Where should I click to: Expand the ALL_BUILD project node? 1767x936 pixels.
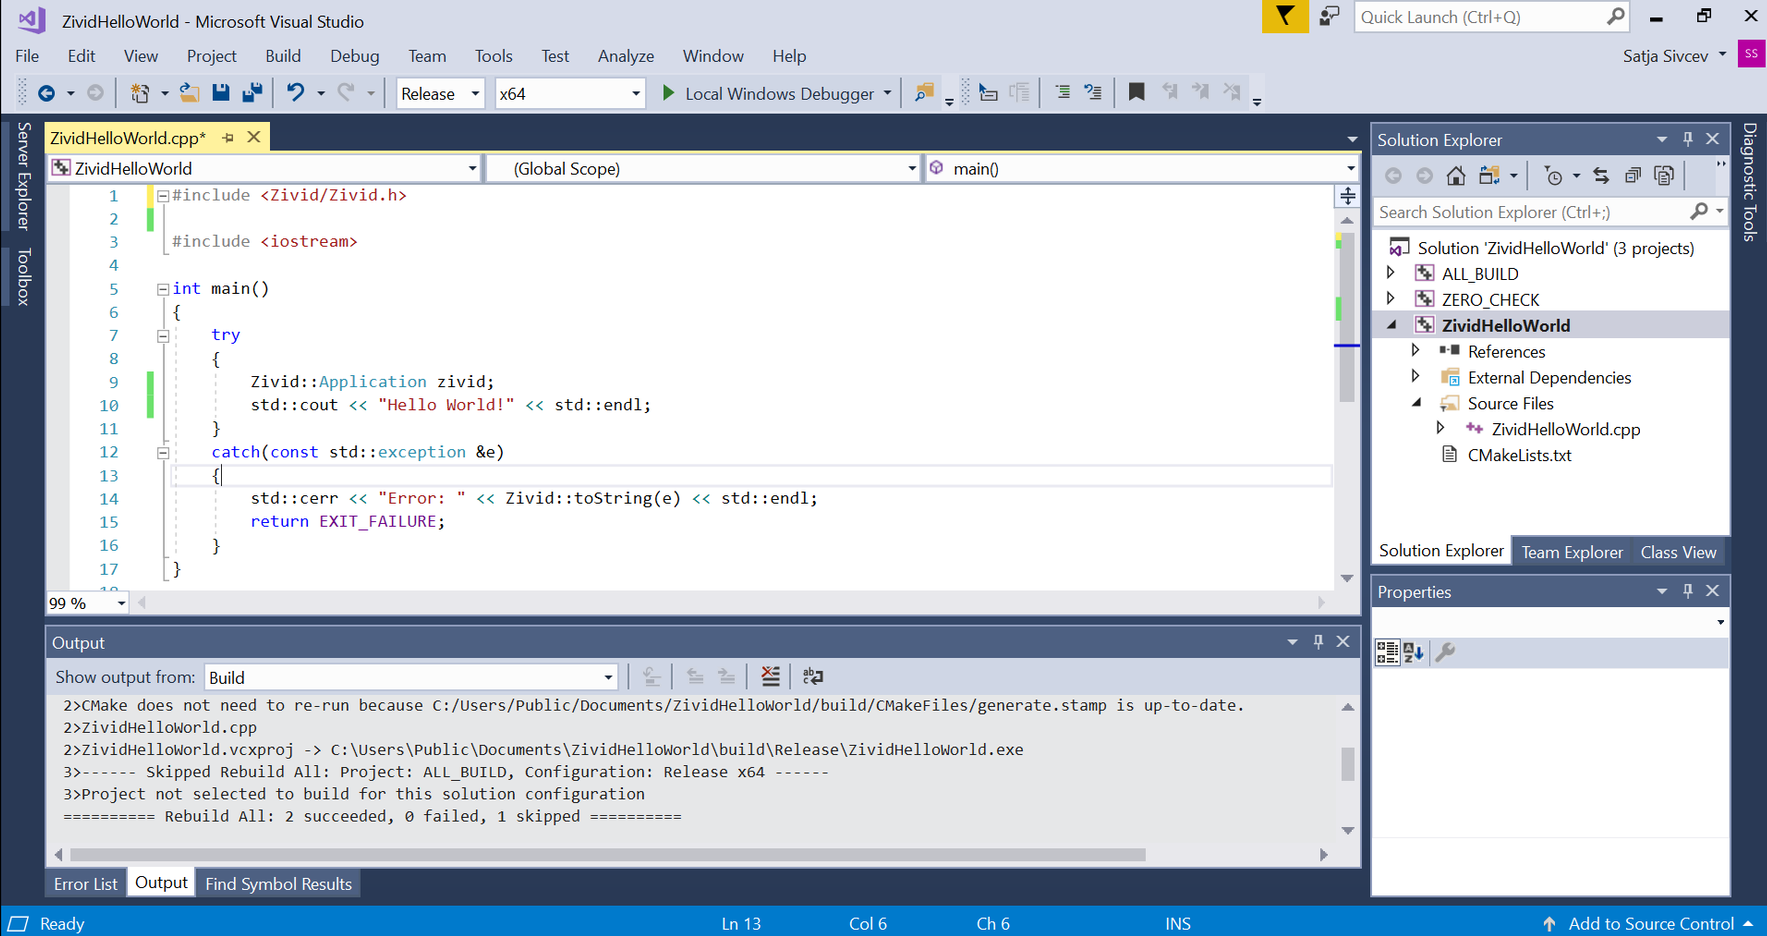pyautogui.click(x=1391, y=272)
